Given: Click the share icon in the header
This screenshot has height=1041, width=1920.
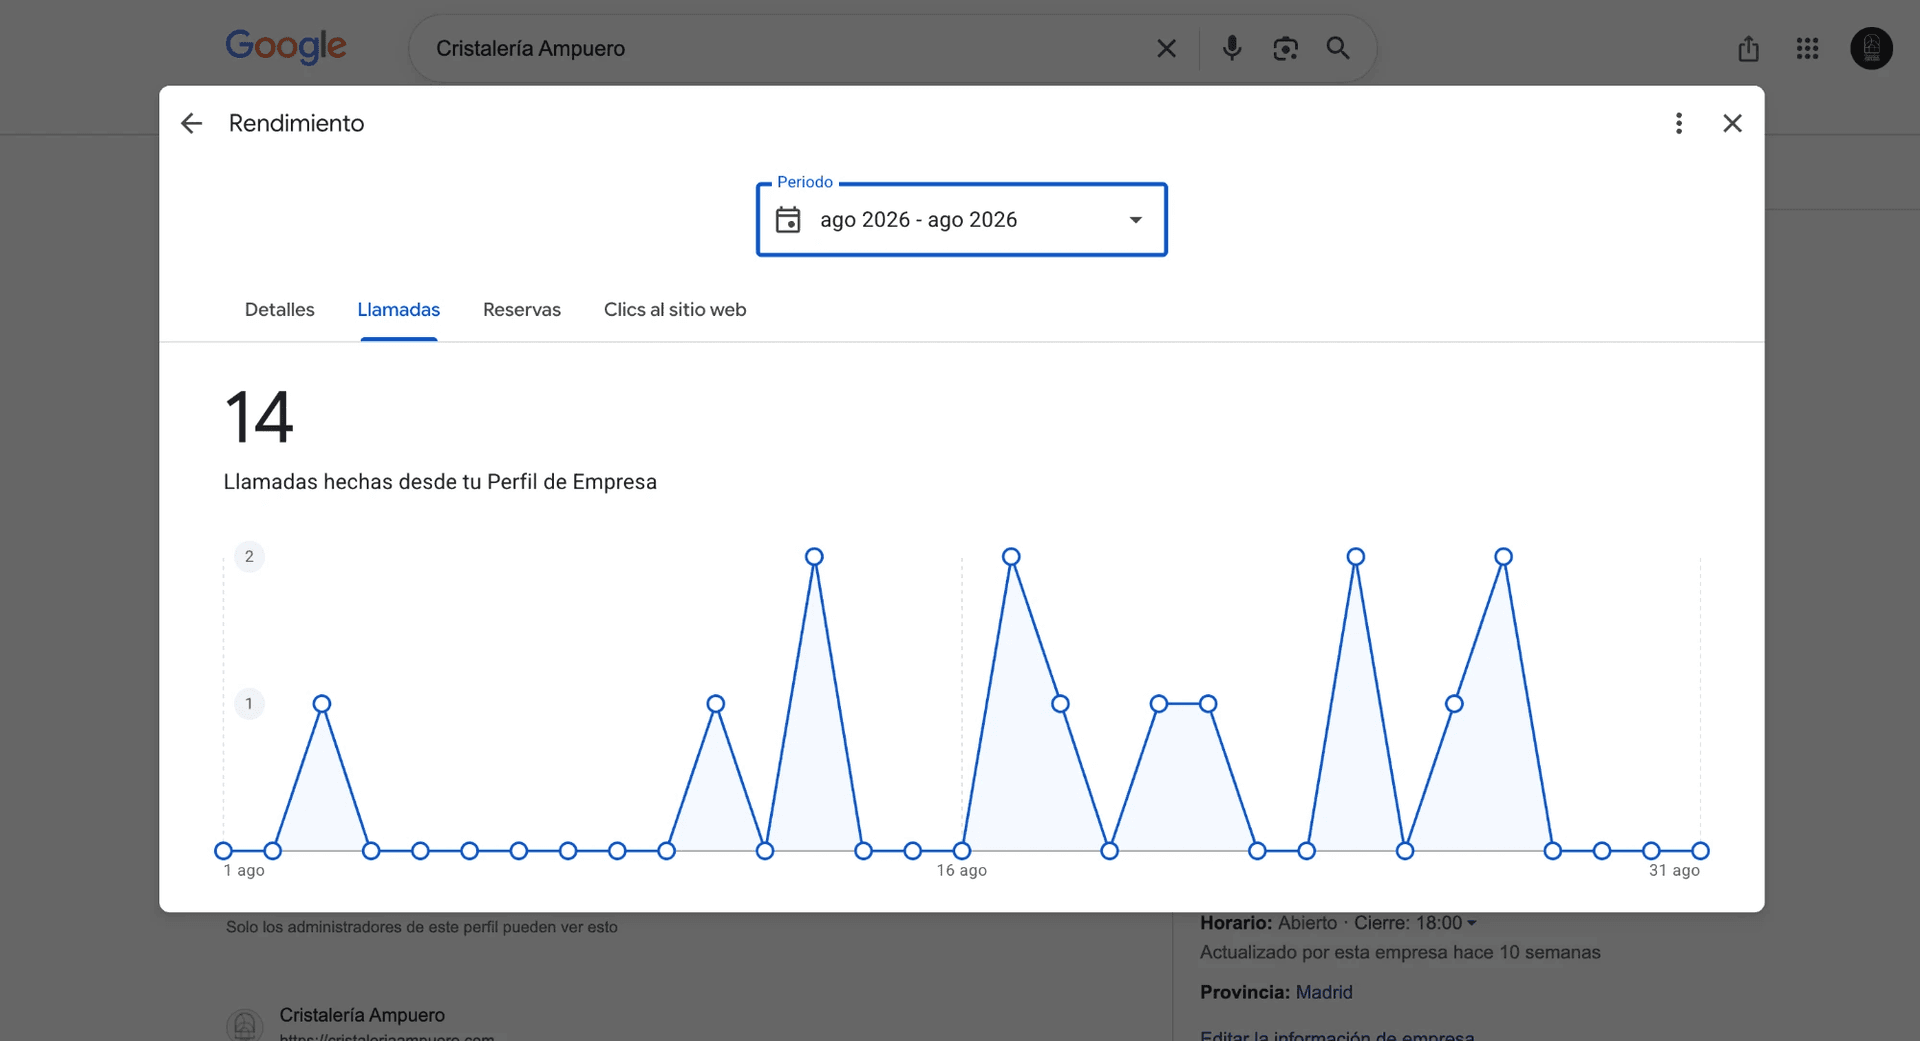Looking at the screenshot, I should 1748,48.
